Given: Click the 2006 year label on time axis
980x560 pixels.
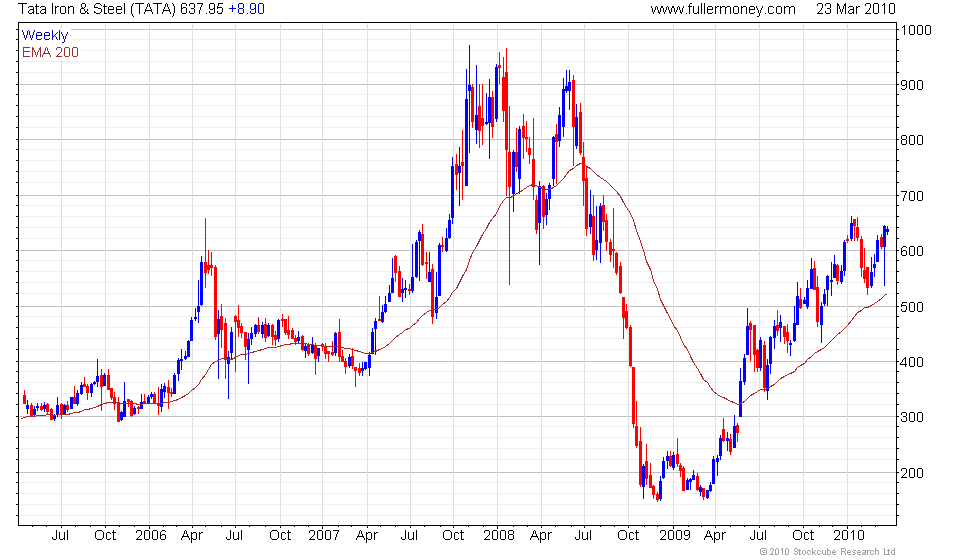Looking at the screenshot, I should point(151,536).
